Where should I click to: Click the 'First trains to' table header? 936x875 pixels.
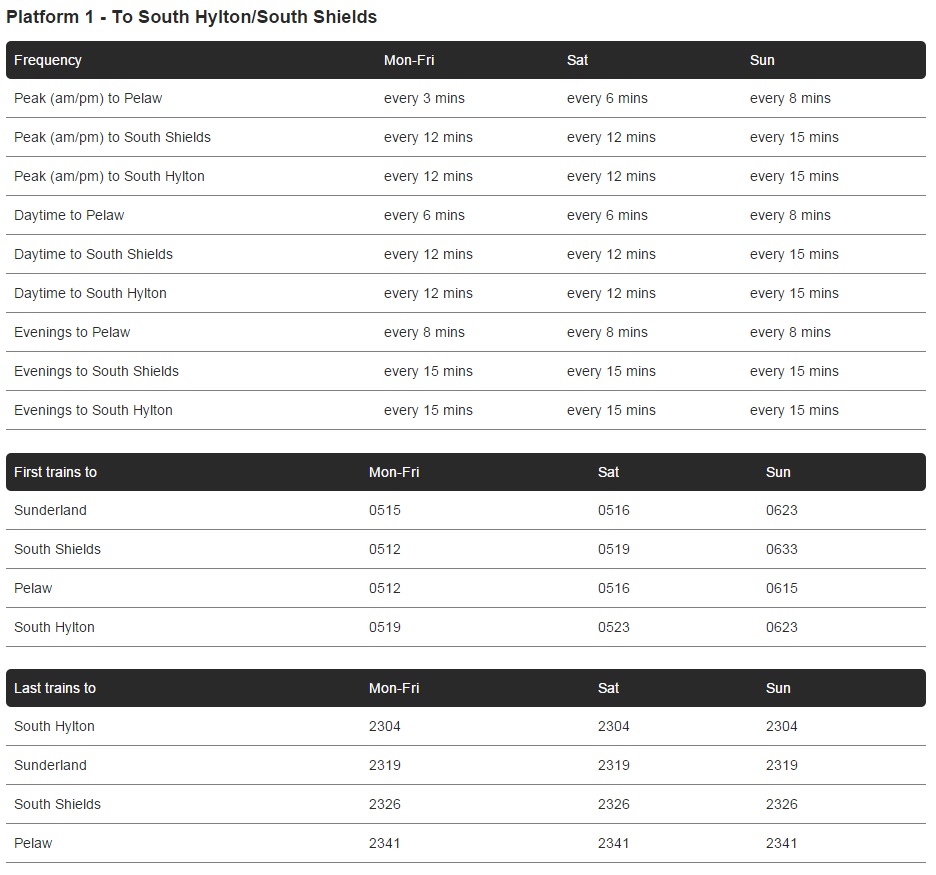pos(56,472)
